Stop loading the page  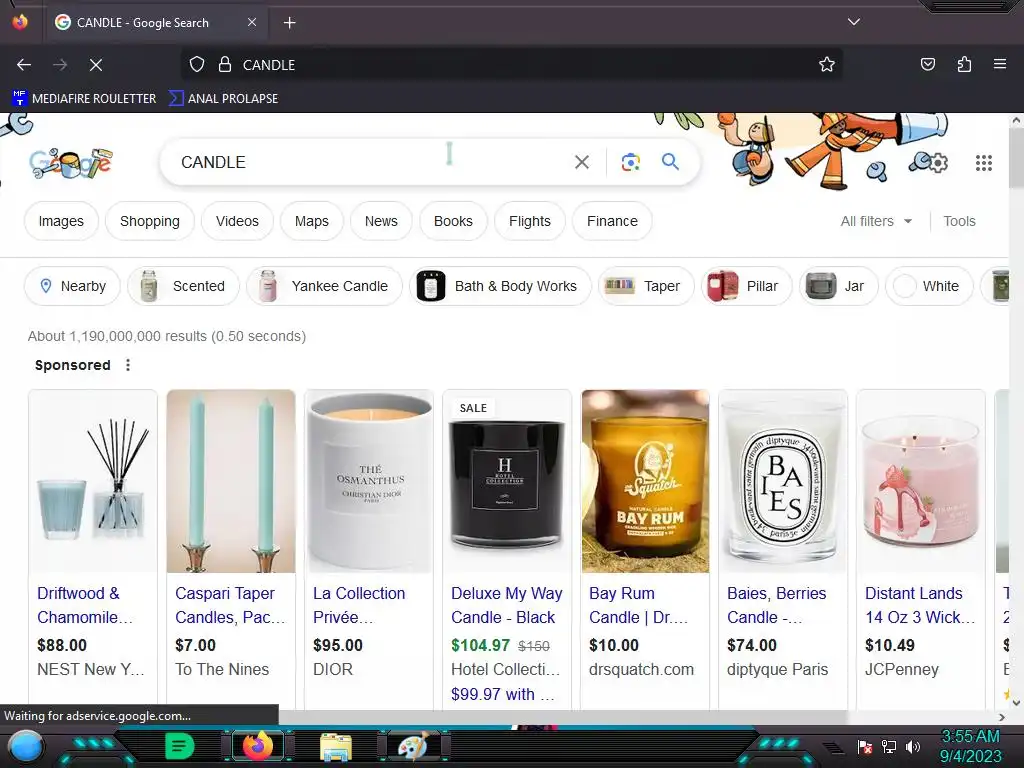(96, 65)
